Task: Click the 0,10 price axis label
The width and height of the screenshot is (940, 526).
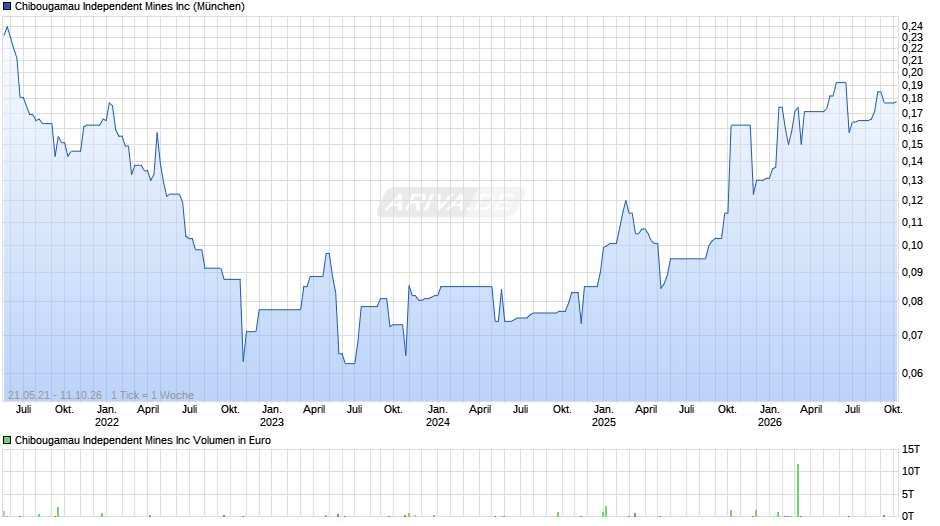Action: 912,245
